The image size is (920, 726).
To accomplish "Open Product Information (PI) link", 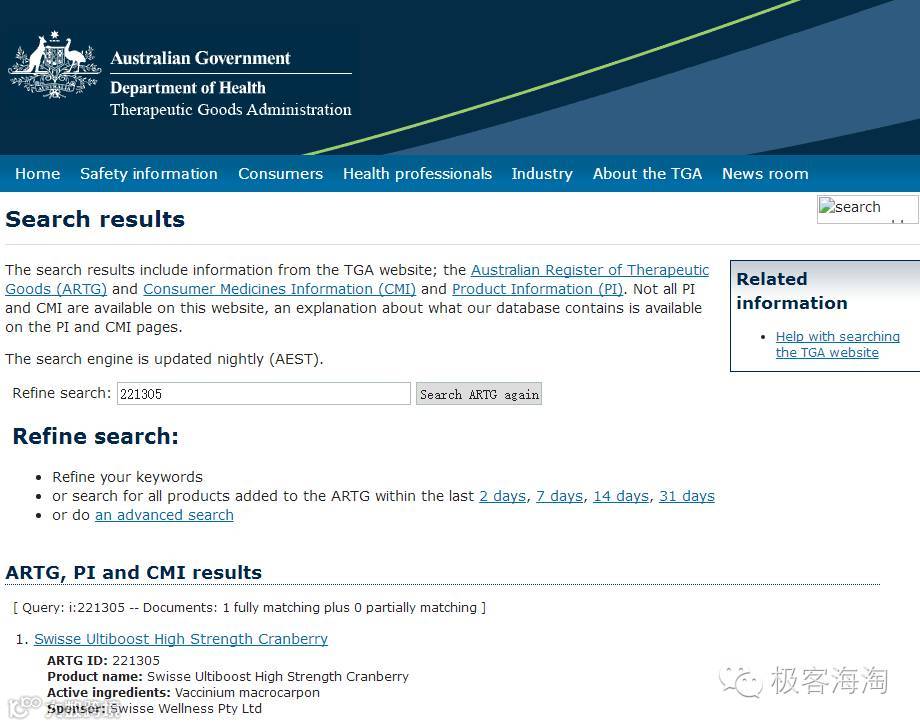I will (x=537, y=289).
